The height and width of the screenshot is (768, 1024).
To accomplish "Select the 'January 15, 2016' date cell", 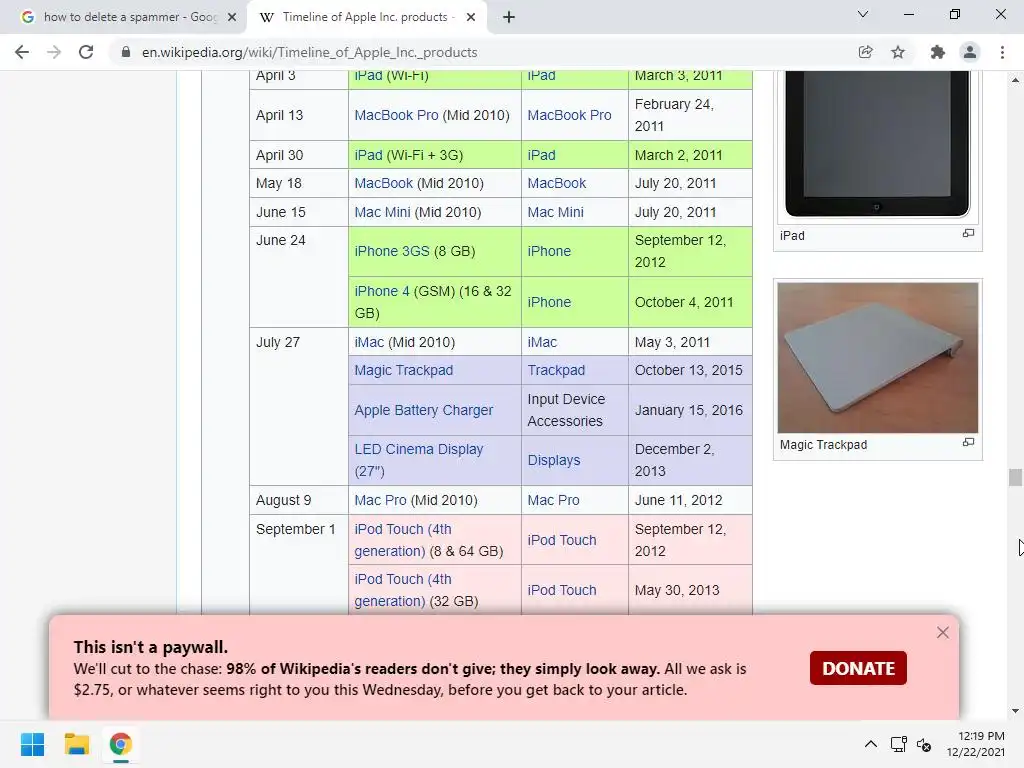I will (x=690, y=410).
